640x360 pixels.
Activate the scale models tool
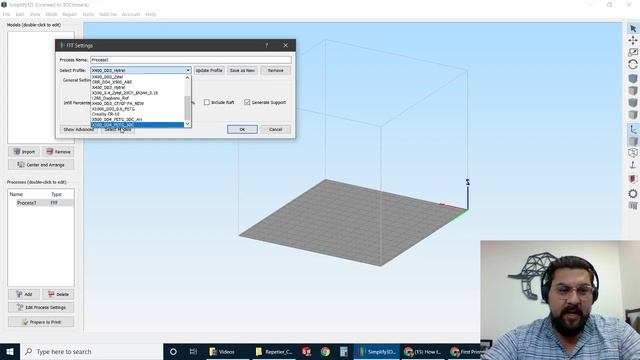[633, 52]
